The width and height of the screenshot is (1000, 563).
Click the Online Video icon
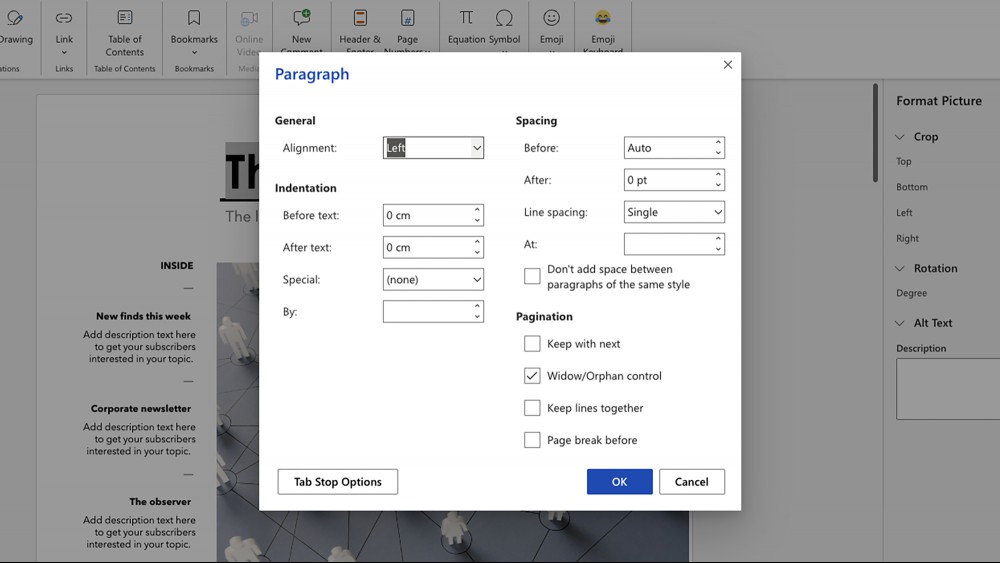click(x=249, y=18)
